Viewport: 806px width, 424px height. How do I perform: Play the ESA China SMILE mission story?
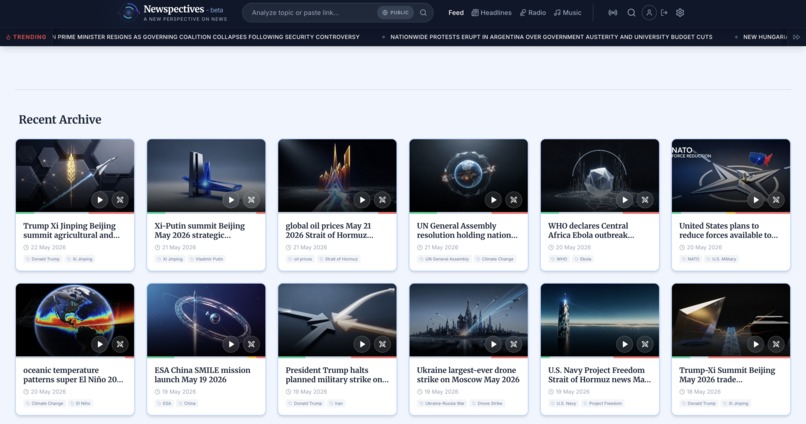point(231,344)
